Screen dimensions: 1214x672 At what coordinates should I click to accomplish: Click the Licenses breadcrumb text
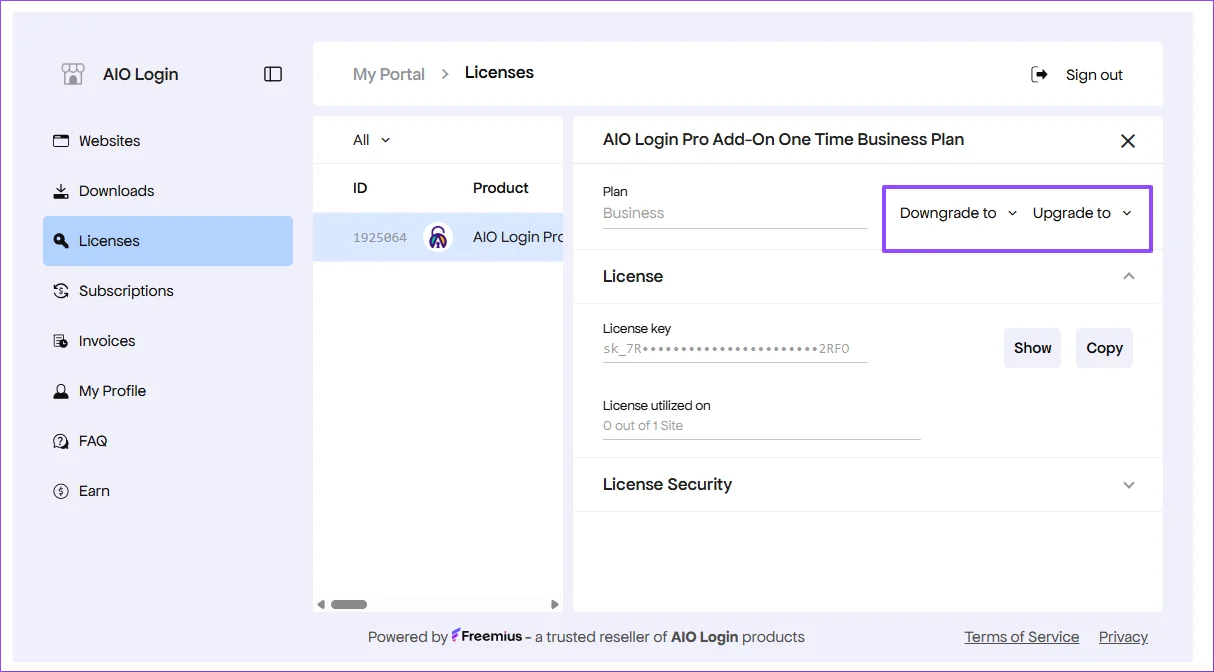coord(499,73)
